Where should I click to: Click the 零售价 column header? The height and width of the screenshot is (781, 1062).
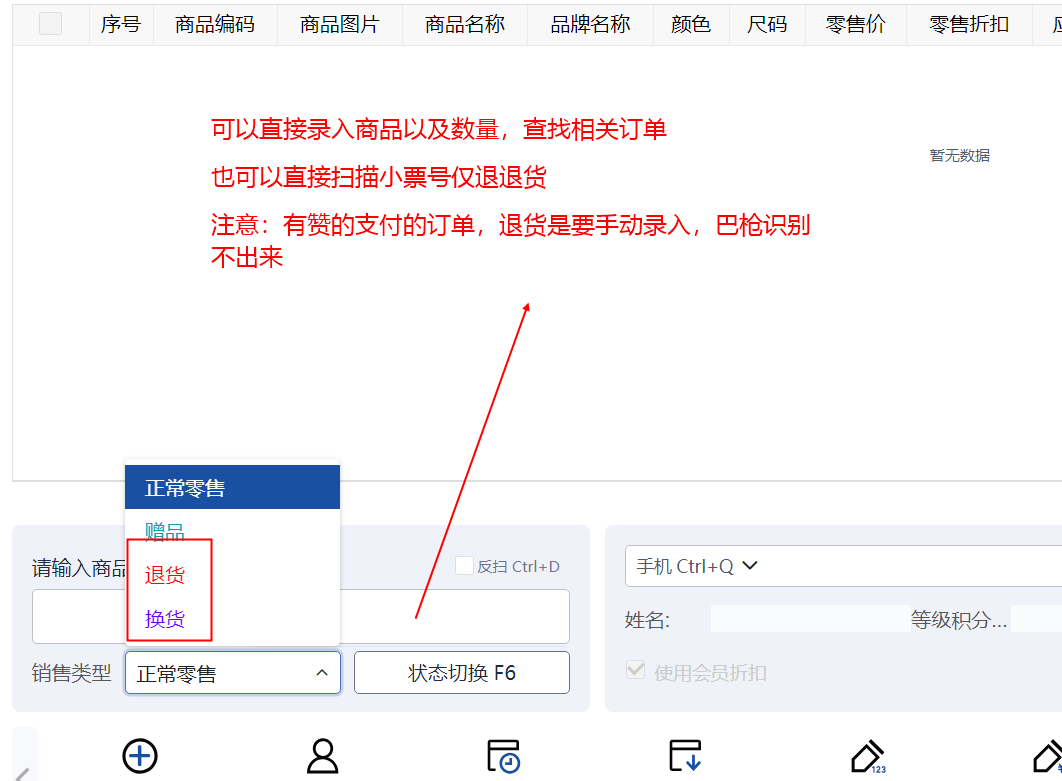tap(855, 25)
